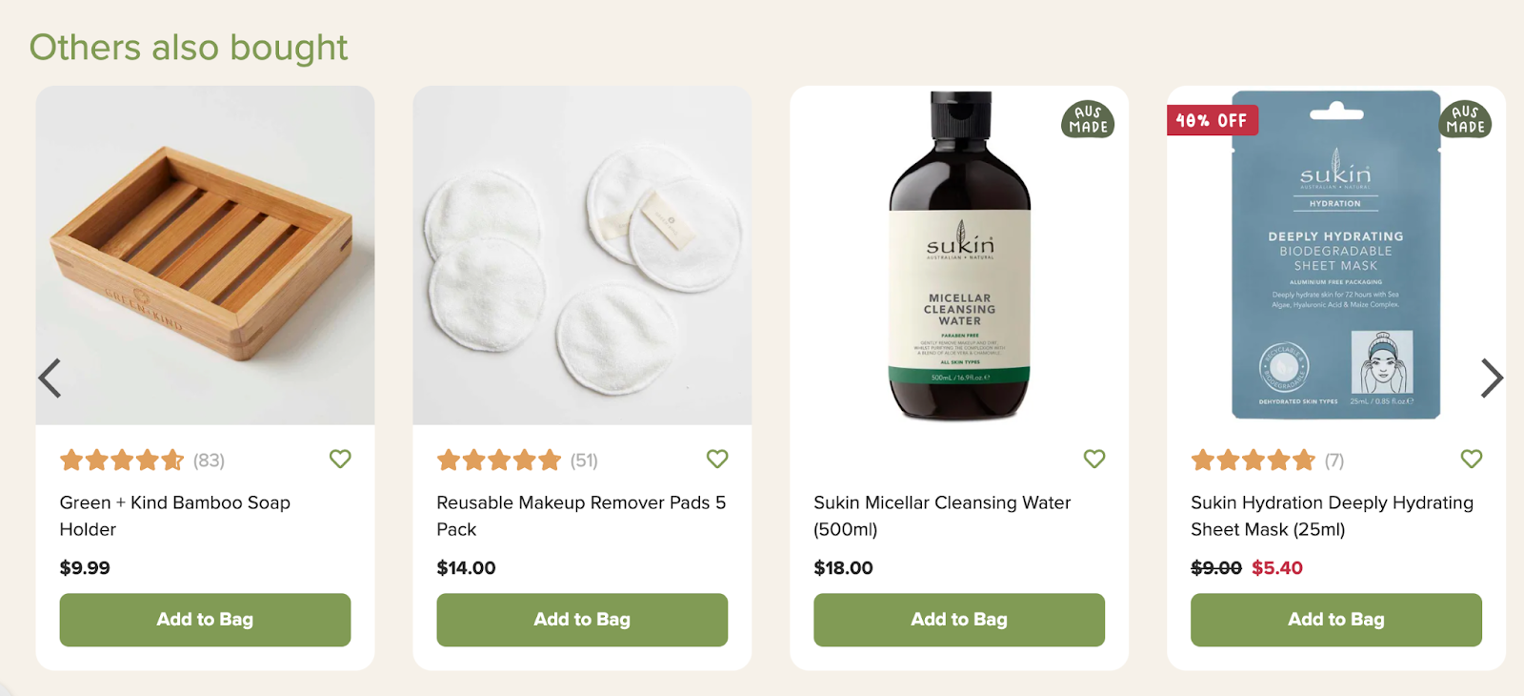The height and width of the screenshot is (696, 1524).
Task: Show the next carousel page with the right arrow
Action: [x=1491, y=378]
